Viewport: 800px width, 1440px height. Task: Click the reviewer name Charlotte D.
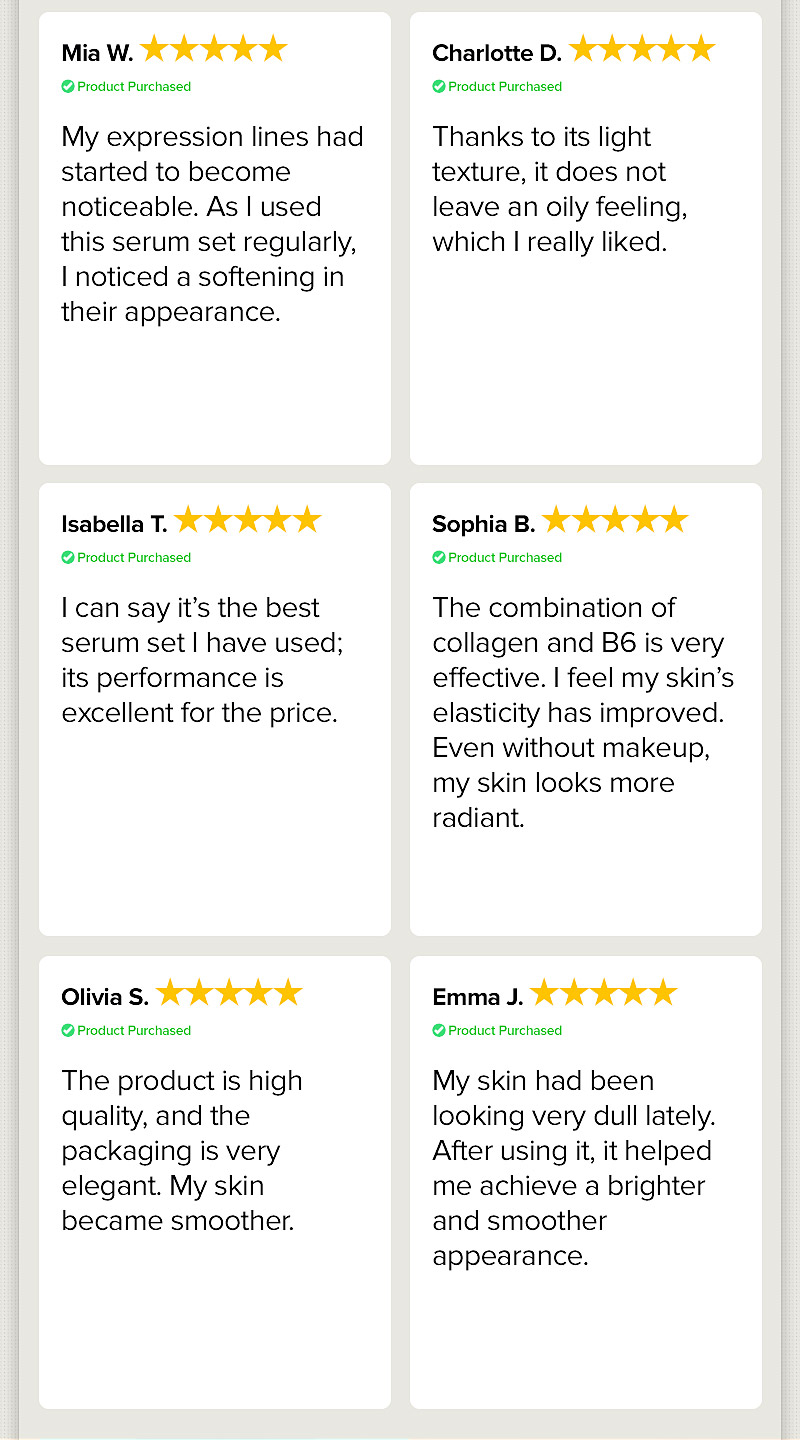click(497, 53)
